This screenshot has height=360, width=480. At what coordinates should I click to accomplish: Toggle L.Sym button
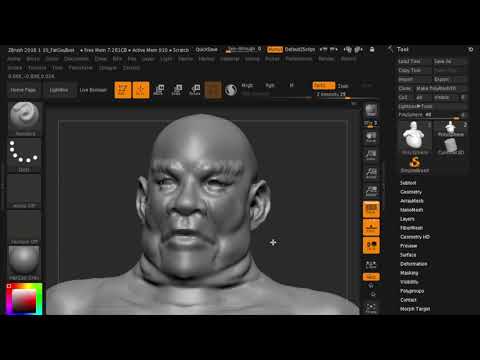click(x=371, y=265)
